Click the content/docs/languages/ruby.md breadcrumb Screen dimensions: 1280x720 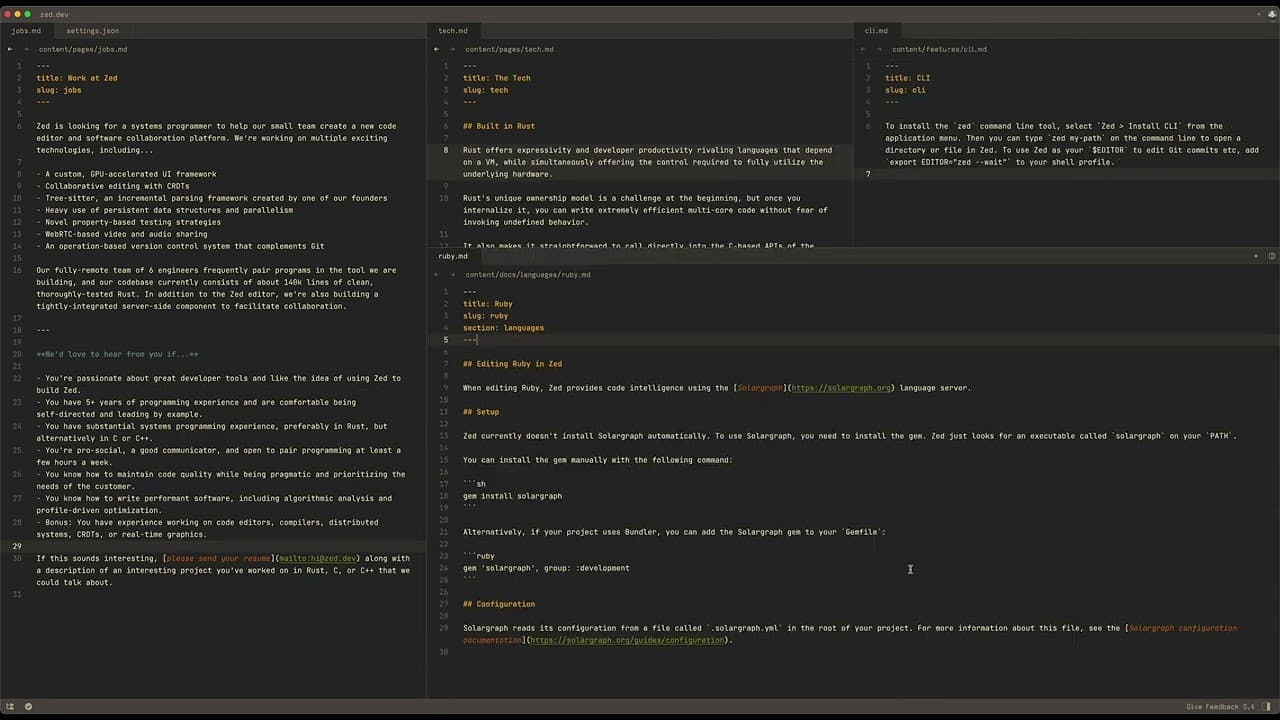(527, 274)
